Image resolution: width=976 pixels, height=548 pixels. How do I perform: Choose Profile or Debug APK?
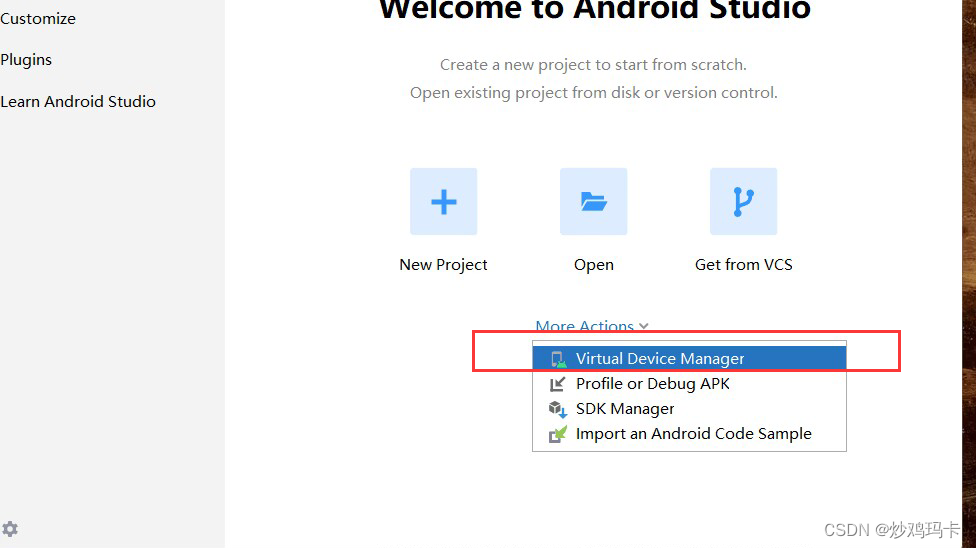point(689,384)
